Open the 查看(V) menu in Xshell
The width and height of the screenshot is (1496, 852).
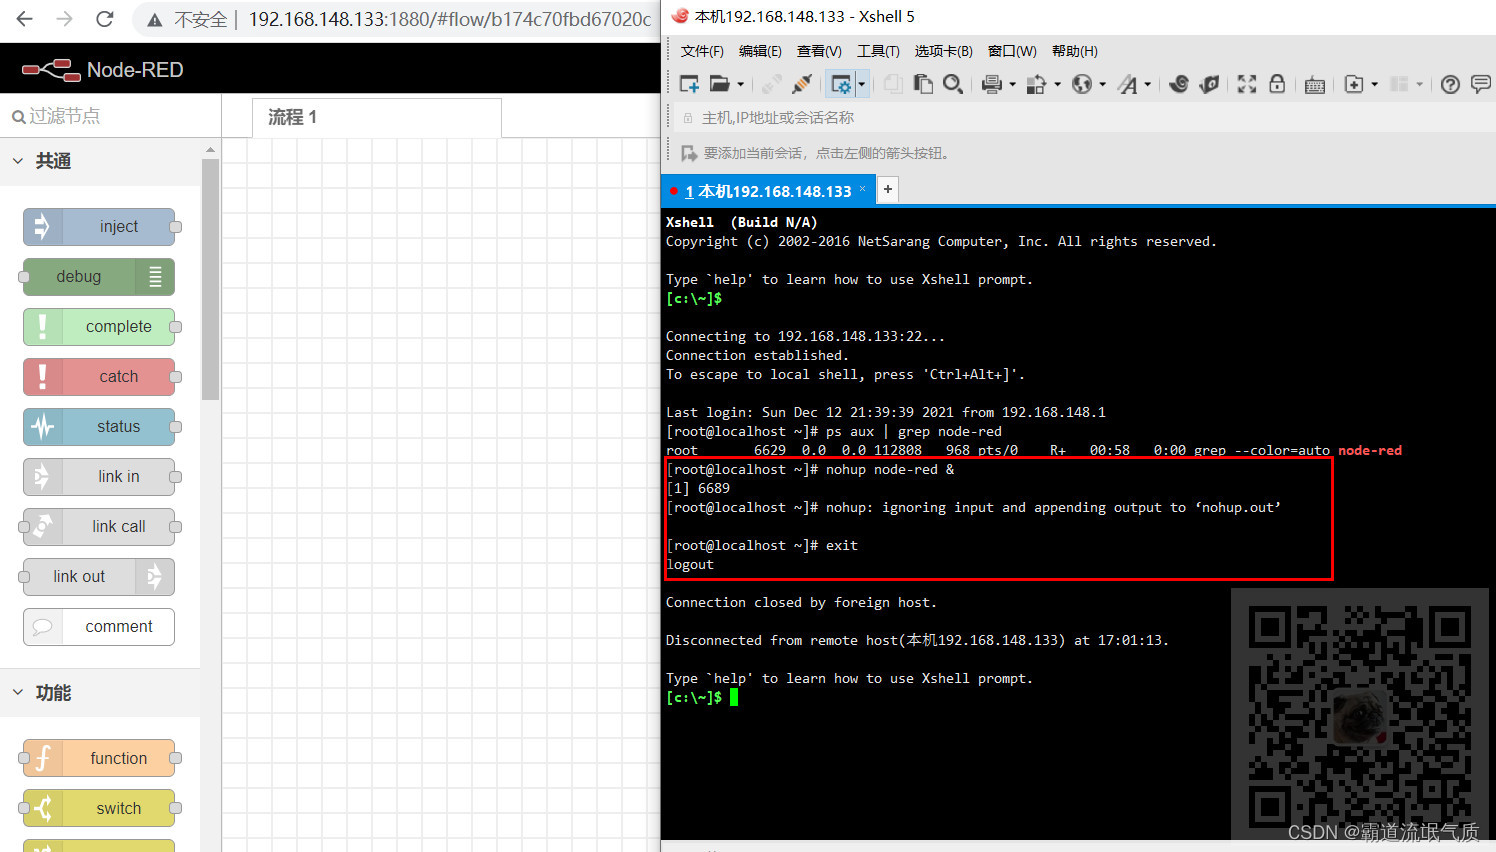[x=818, y=51]
